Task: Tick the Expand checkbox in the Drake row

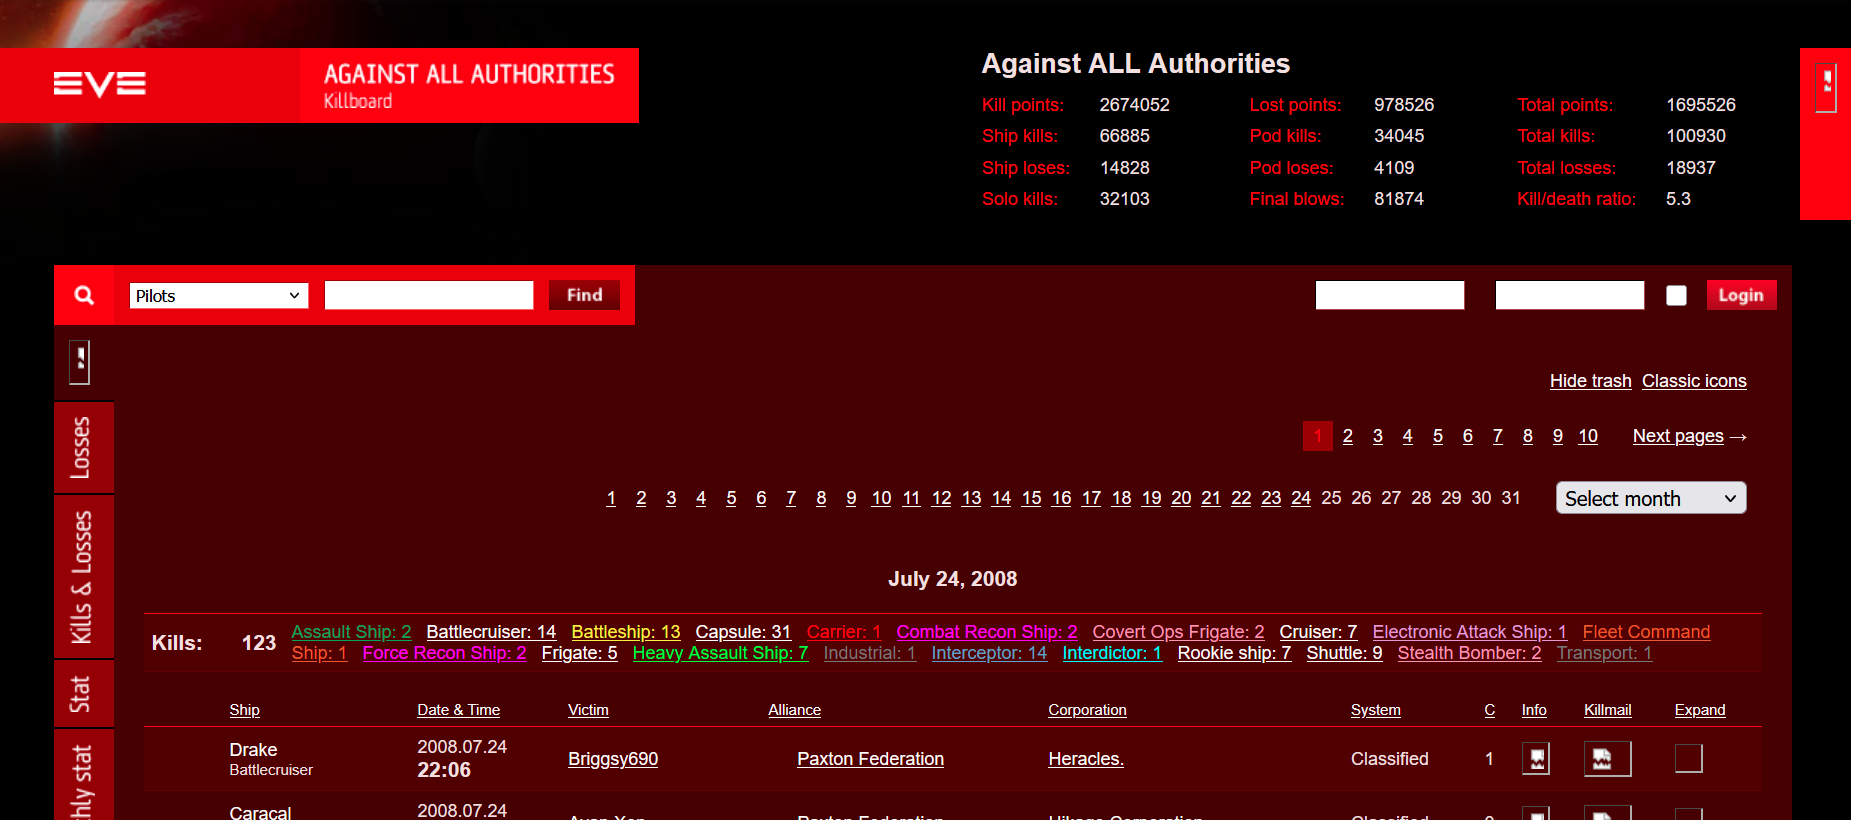Action: tap(1688, 759)
